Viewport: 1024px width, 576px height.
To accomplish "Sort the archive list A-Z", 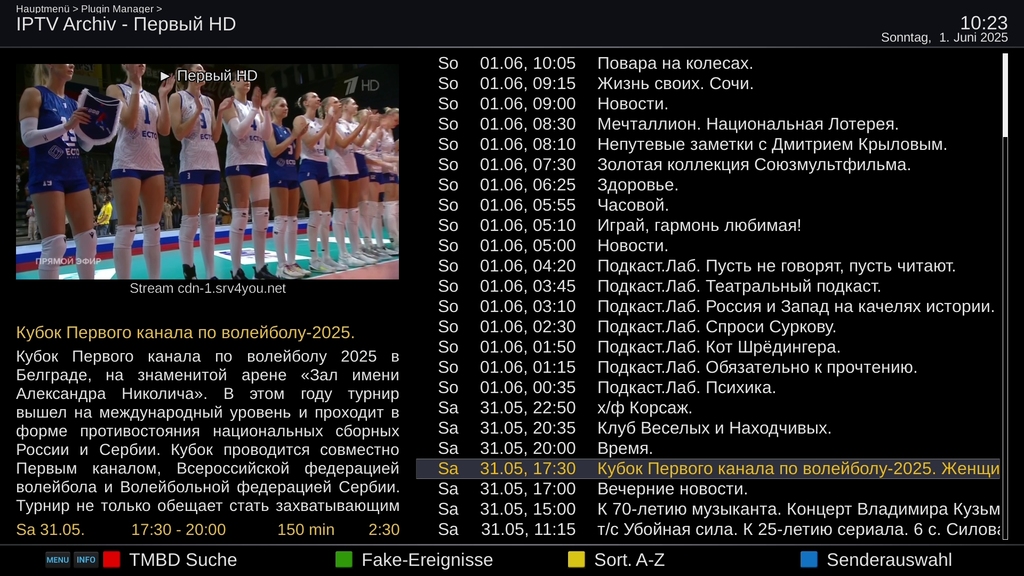I will click(x=630, y=560).
